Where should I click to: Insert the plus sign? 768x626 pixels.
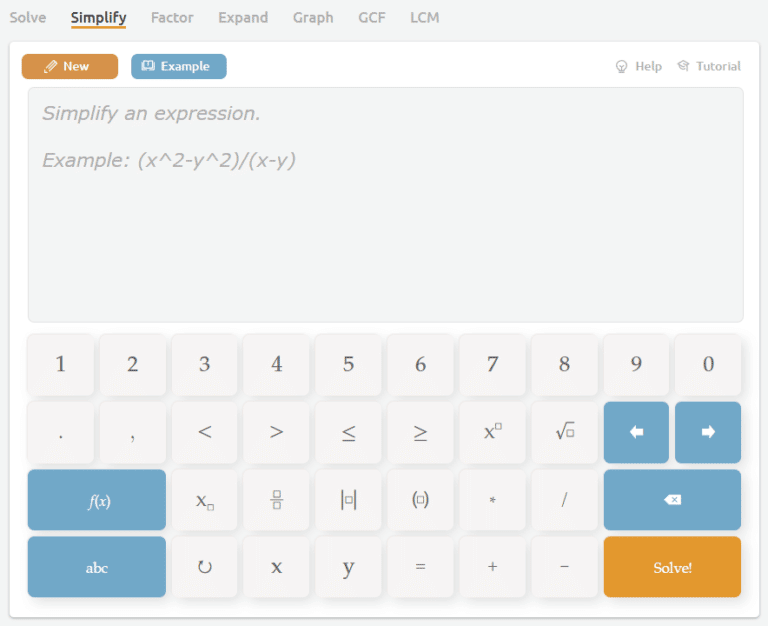[x=492, y=567]
